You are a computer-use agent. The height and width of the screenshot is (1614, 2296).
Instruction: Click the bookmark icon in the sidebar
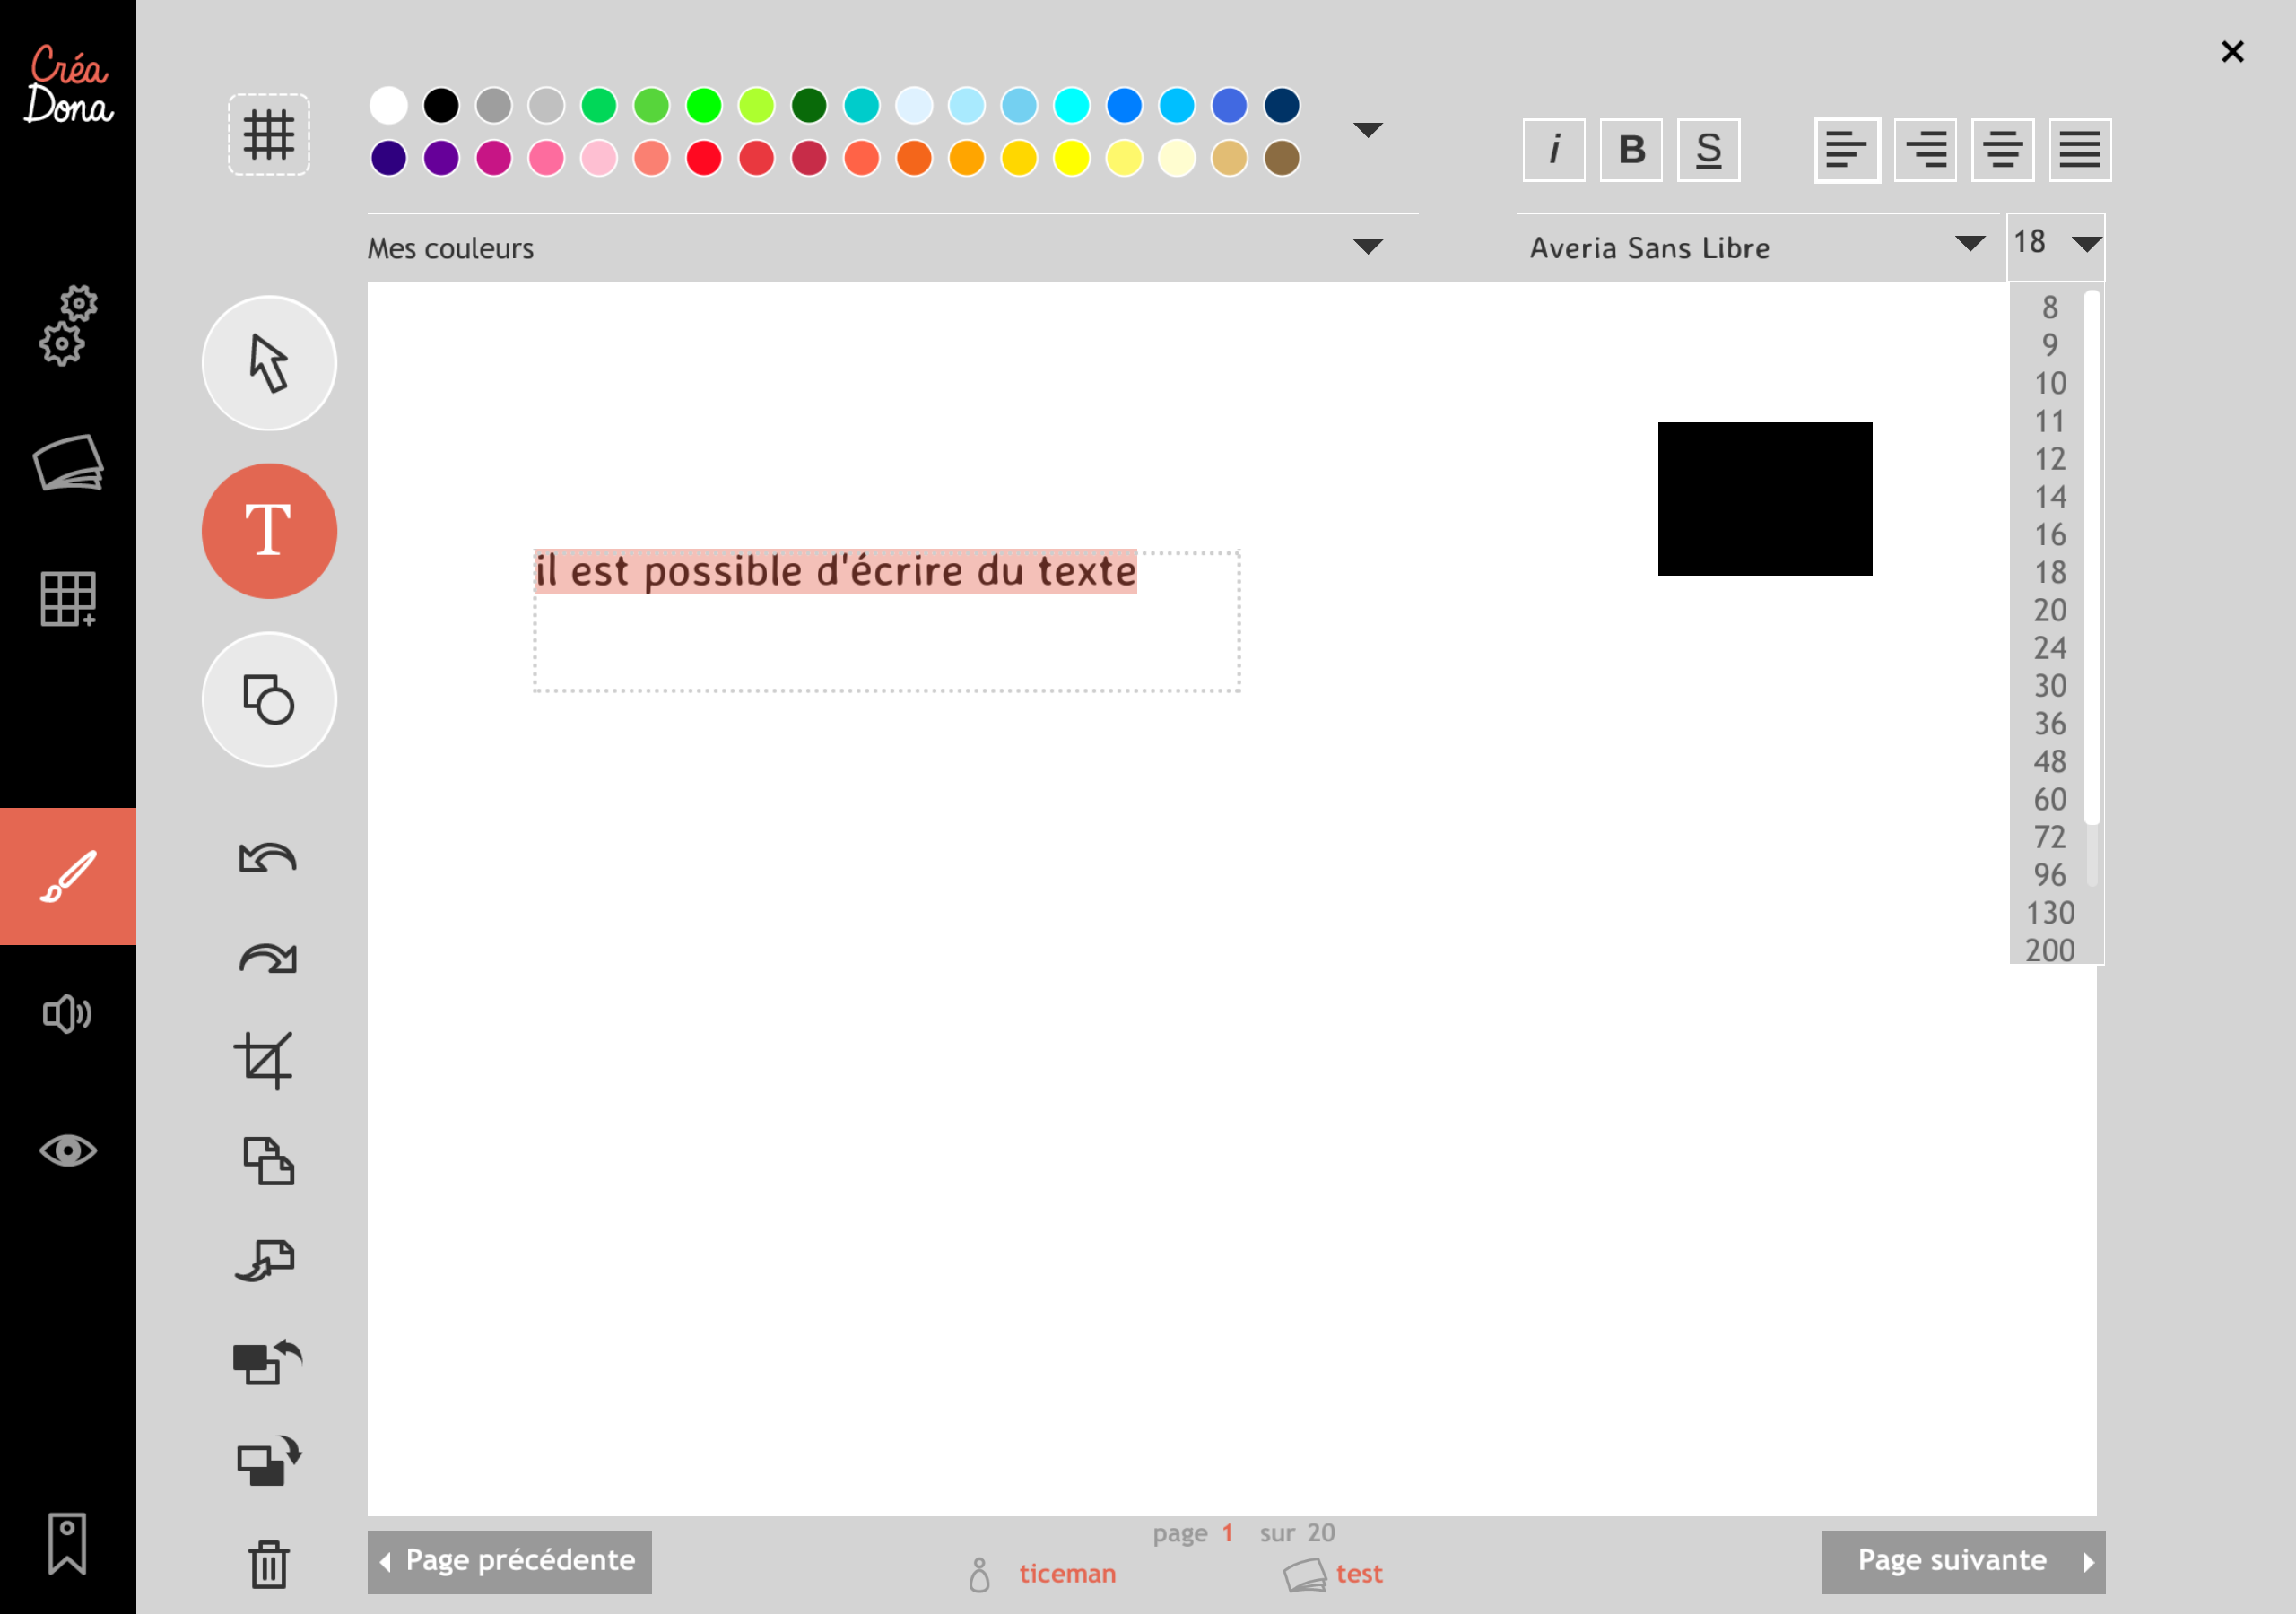click(67, 1543)
